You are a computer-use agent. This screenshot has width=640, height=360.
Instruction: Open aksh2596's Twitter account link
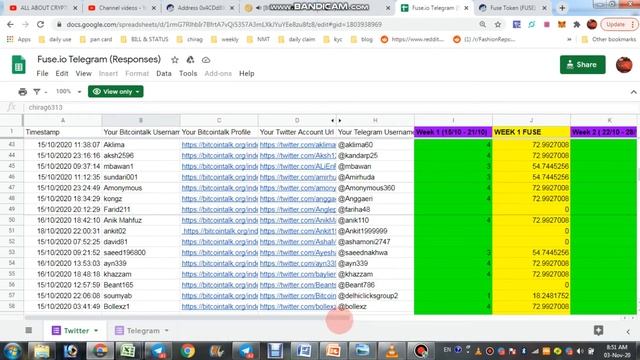298,156
